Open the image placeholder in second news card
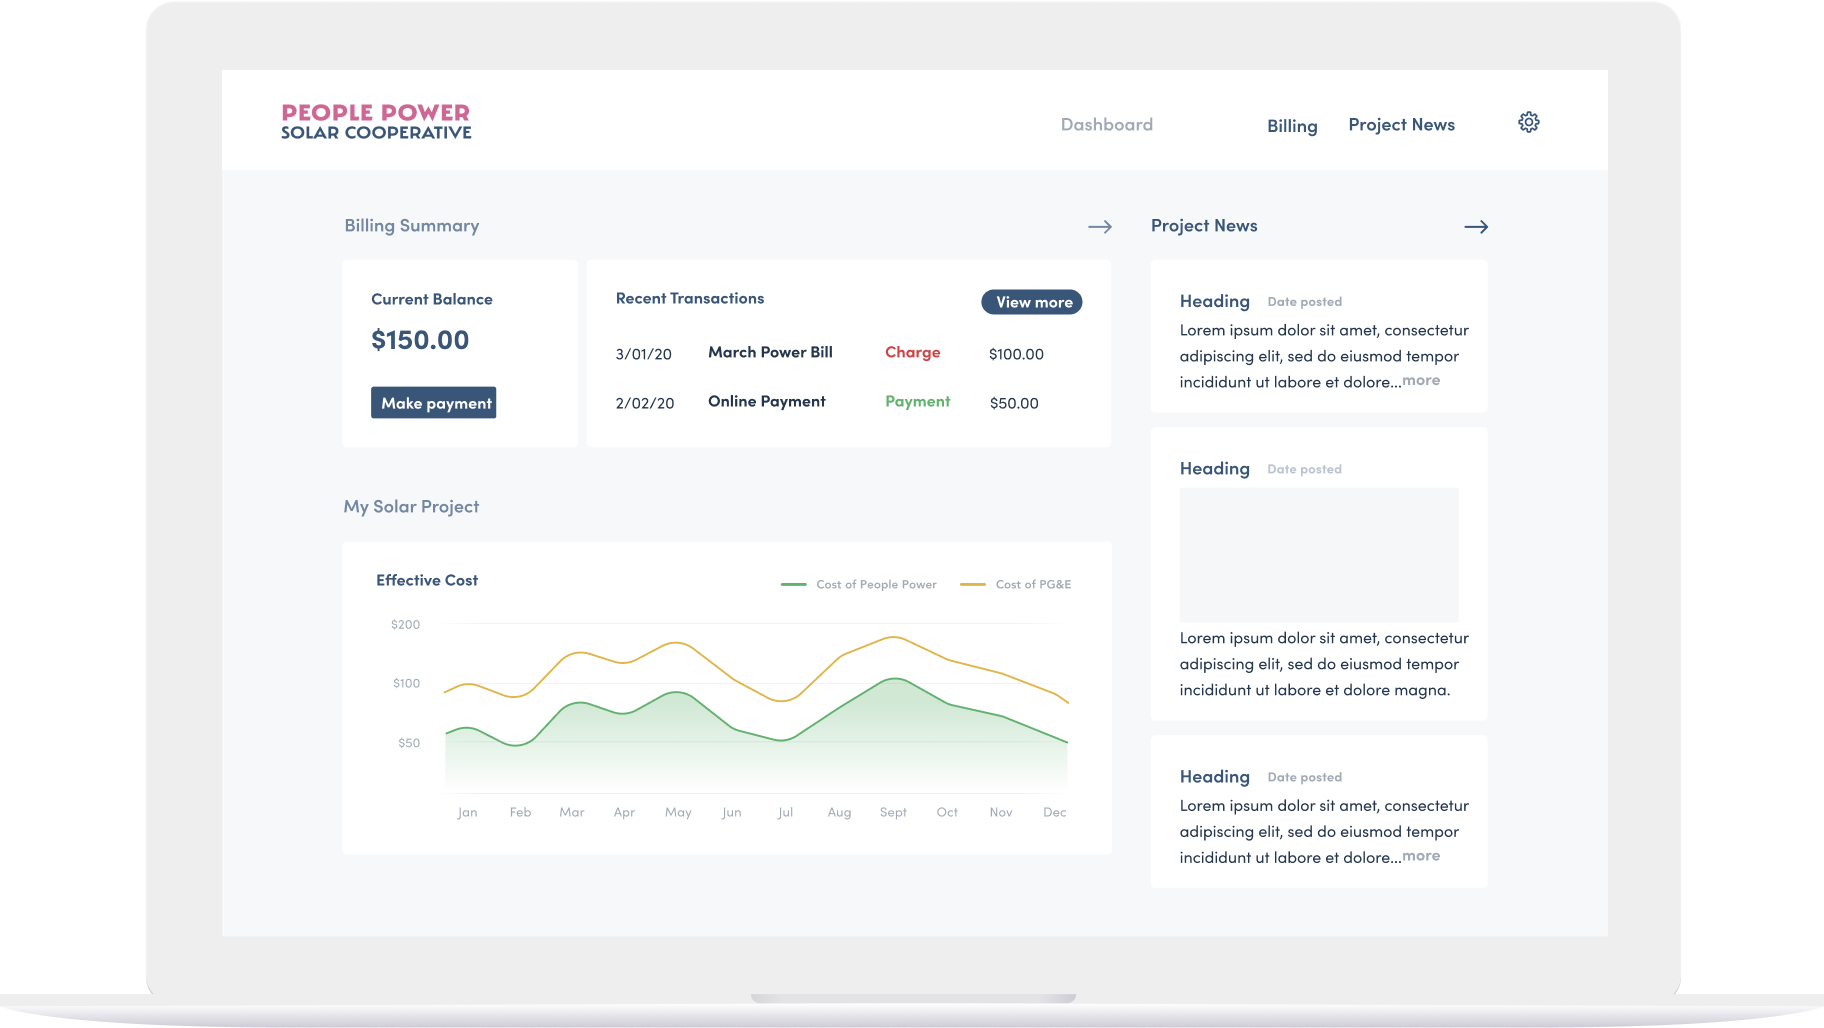The width and height of the screenshot is (1824, 1028). pyautogui.click(x=1319, y=555)
